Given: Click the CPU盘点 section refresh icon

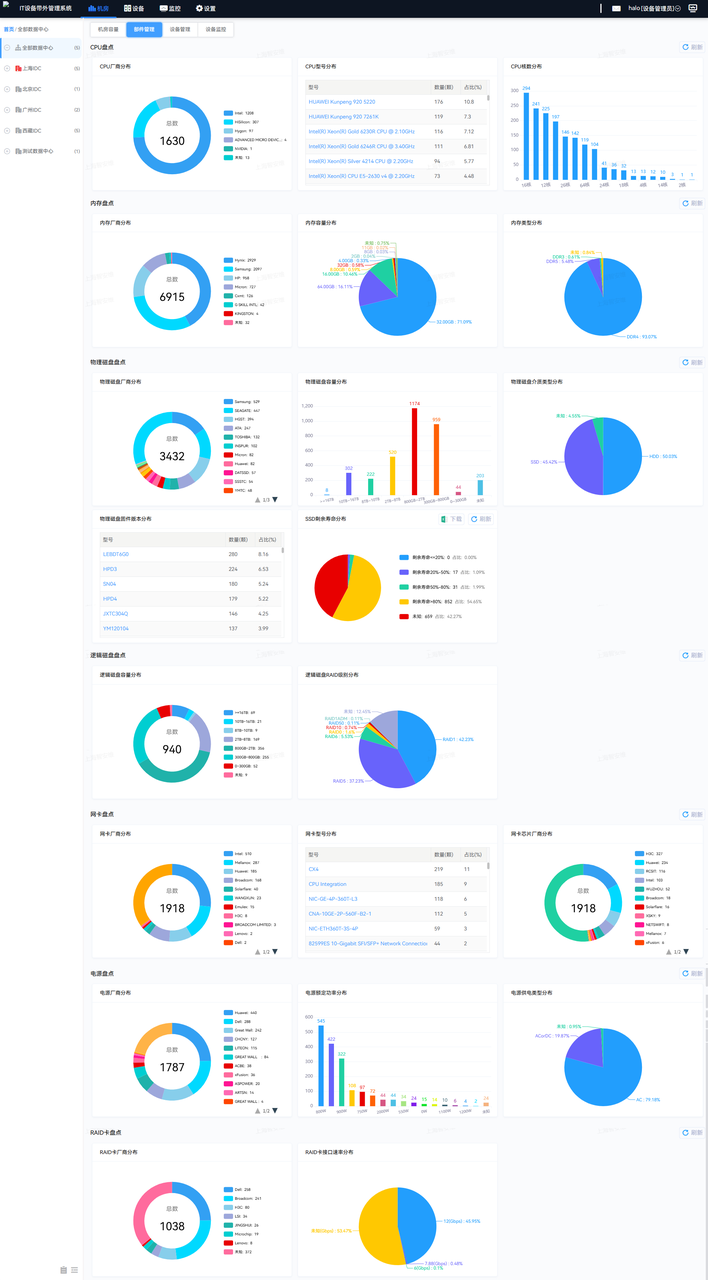Looking at the screenshot, I should click(685, 47).
